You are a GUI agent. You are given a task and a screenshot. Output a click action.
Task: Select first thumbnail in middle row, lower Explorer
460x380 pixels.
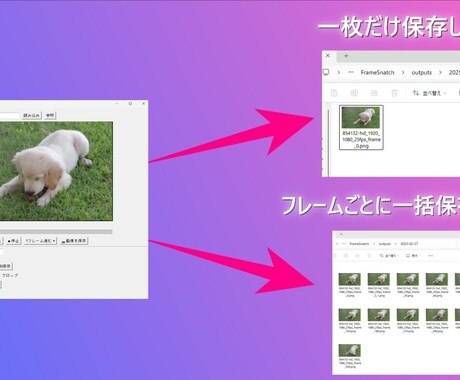tap(350, 315)
